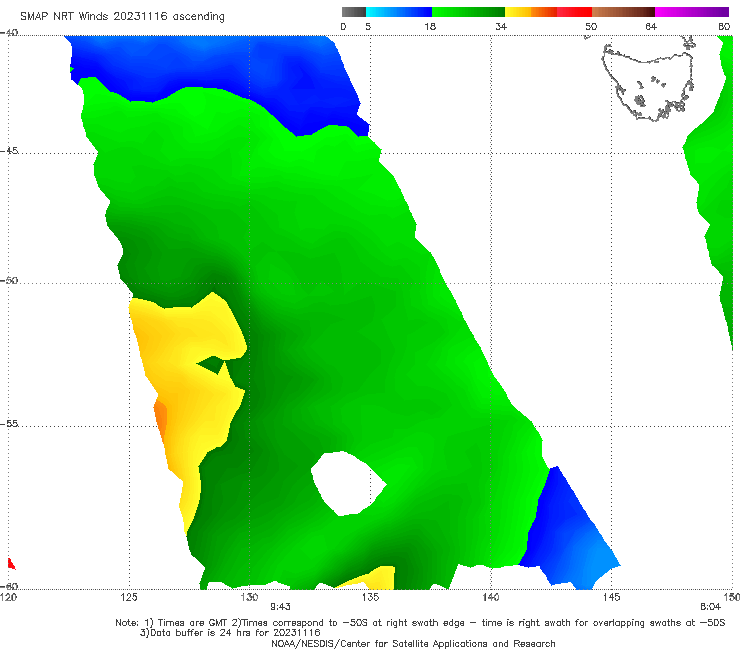The image size is (740, 650).
Task: Click the colorbar label "5"
Action: (x=368, y=26)
